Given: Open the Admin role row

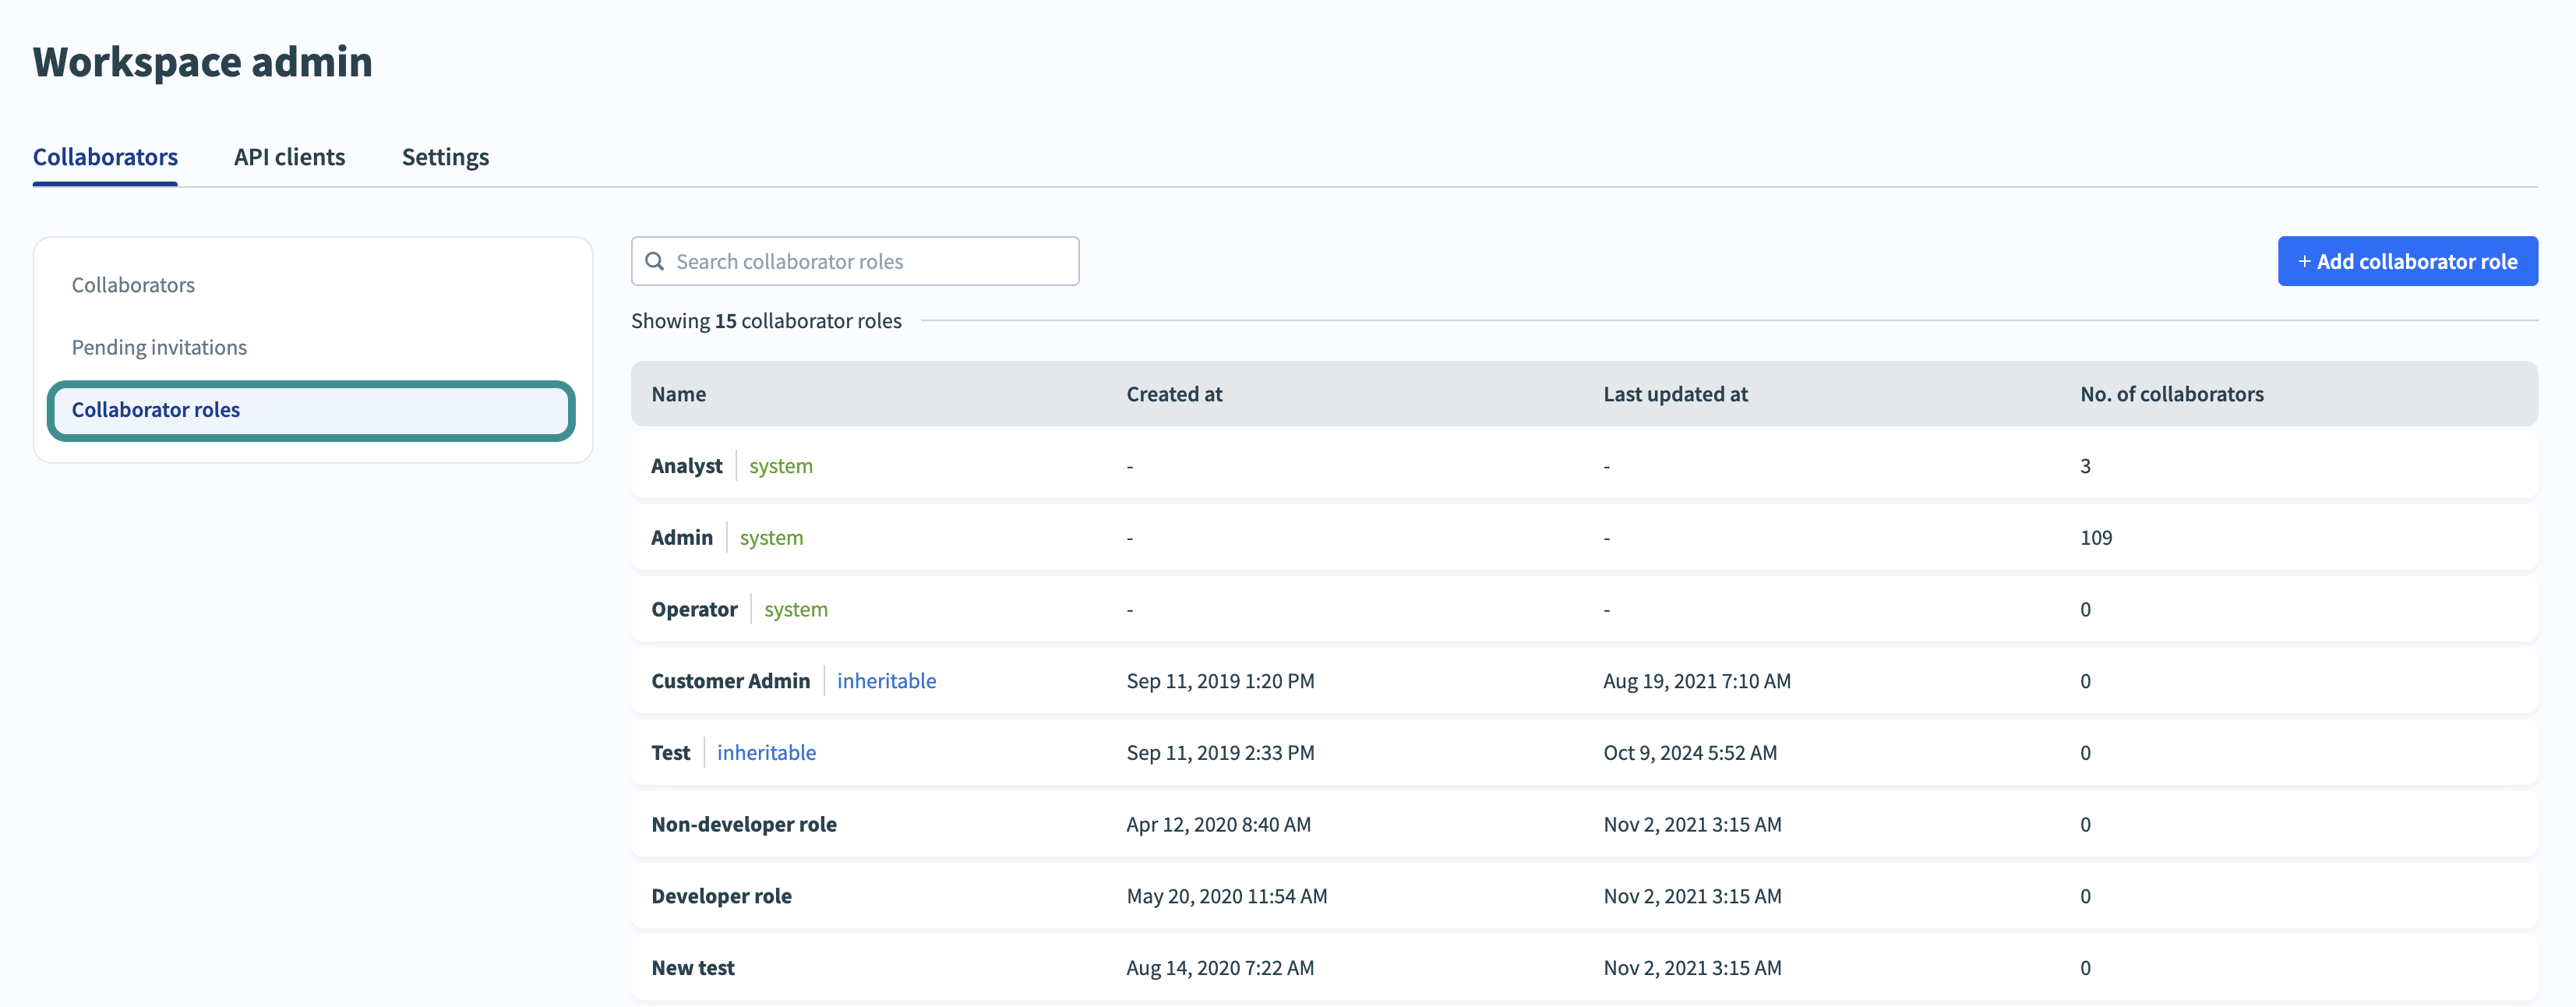Looking at the screenshot, I should pyautogui.click(x=1584, y=538).
